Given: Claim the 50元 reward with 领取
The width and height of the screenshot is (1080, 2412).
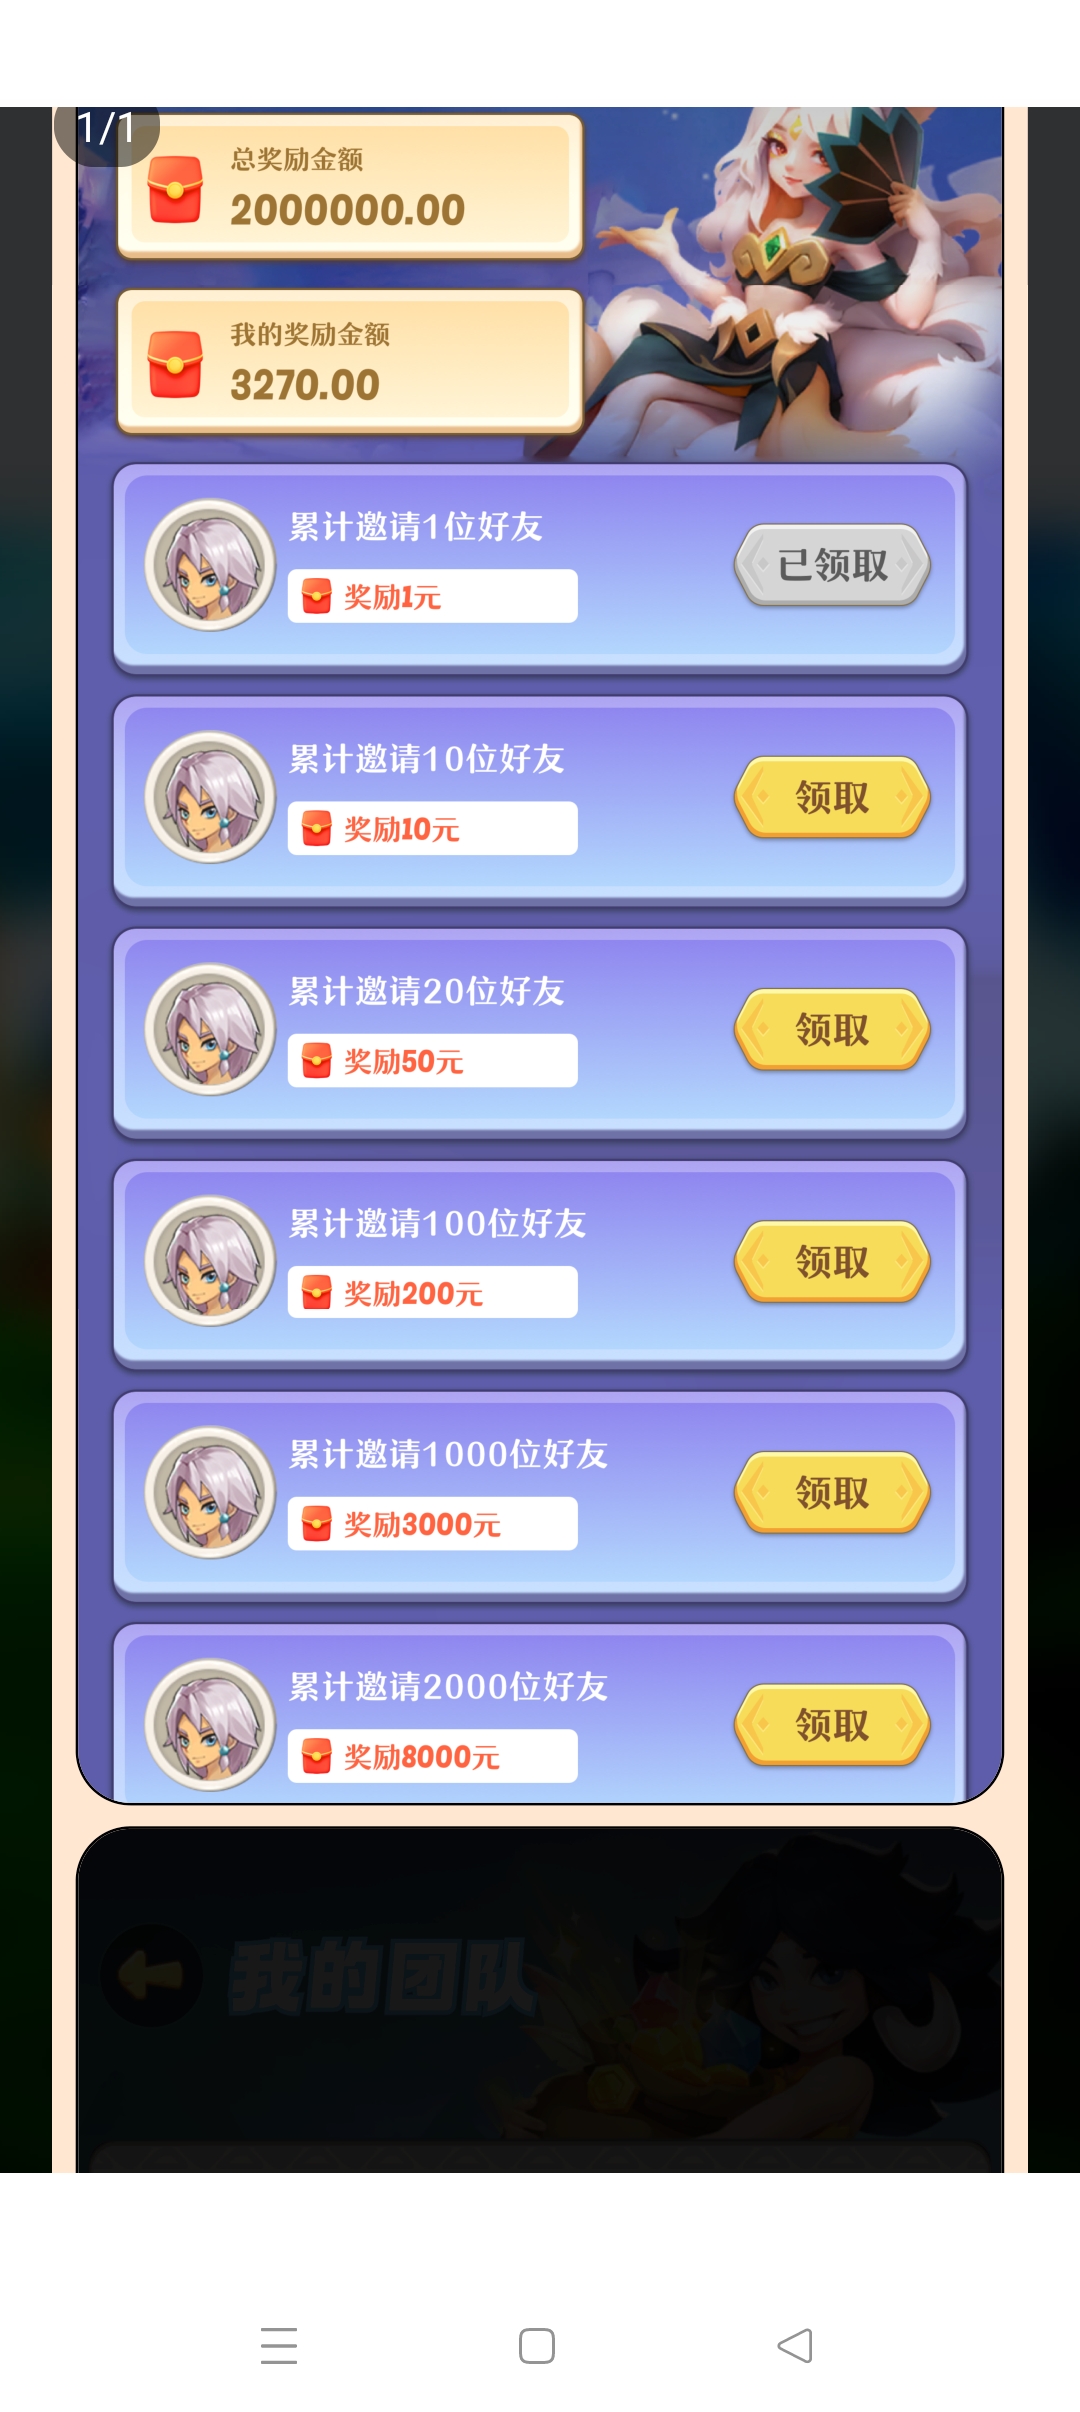Looking at the screenshot, I should [832, 1029].
